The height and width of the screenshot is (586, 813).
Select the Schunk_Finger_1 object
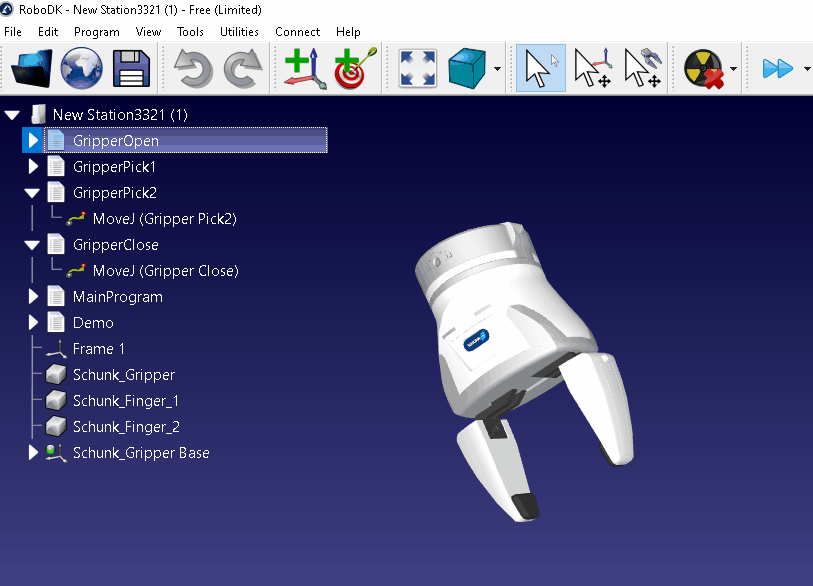coord(126,401)
